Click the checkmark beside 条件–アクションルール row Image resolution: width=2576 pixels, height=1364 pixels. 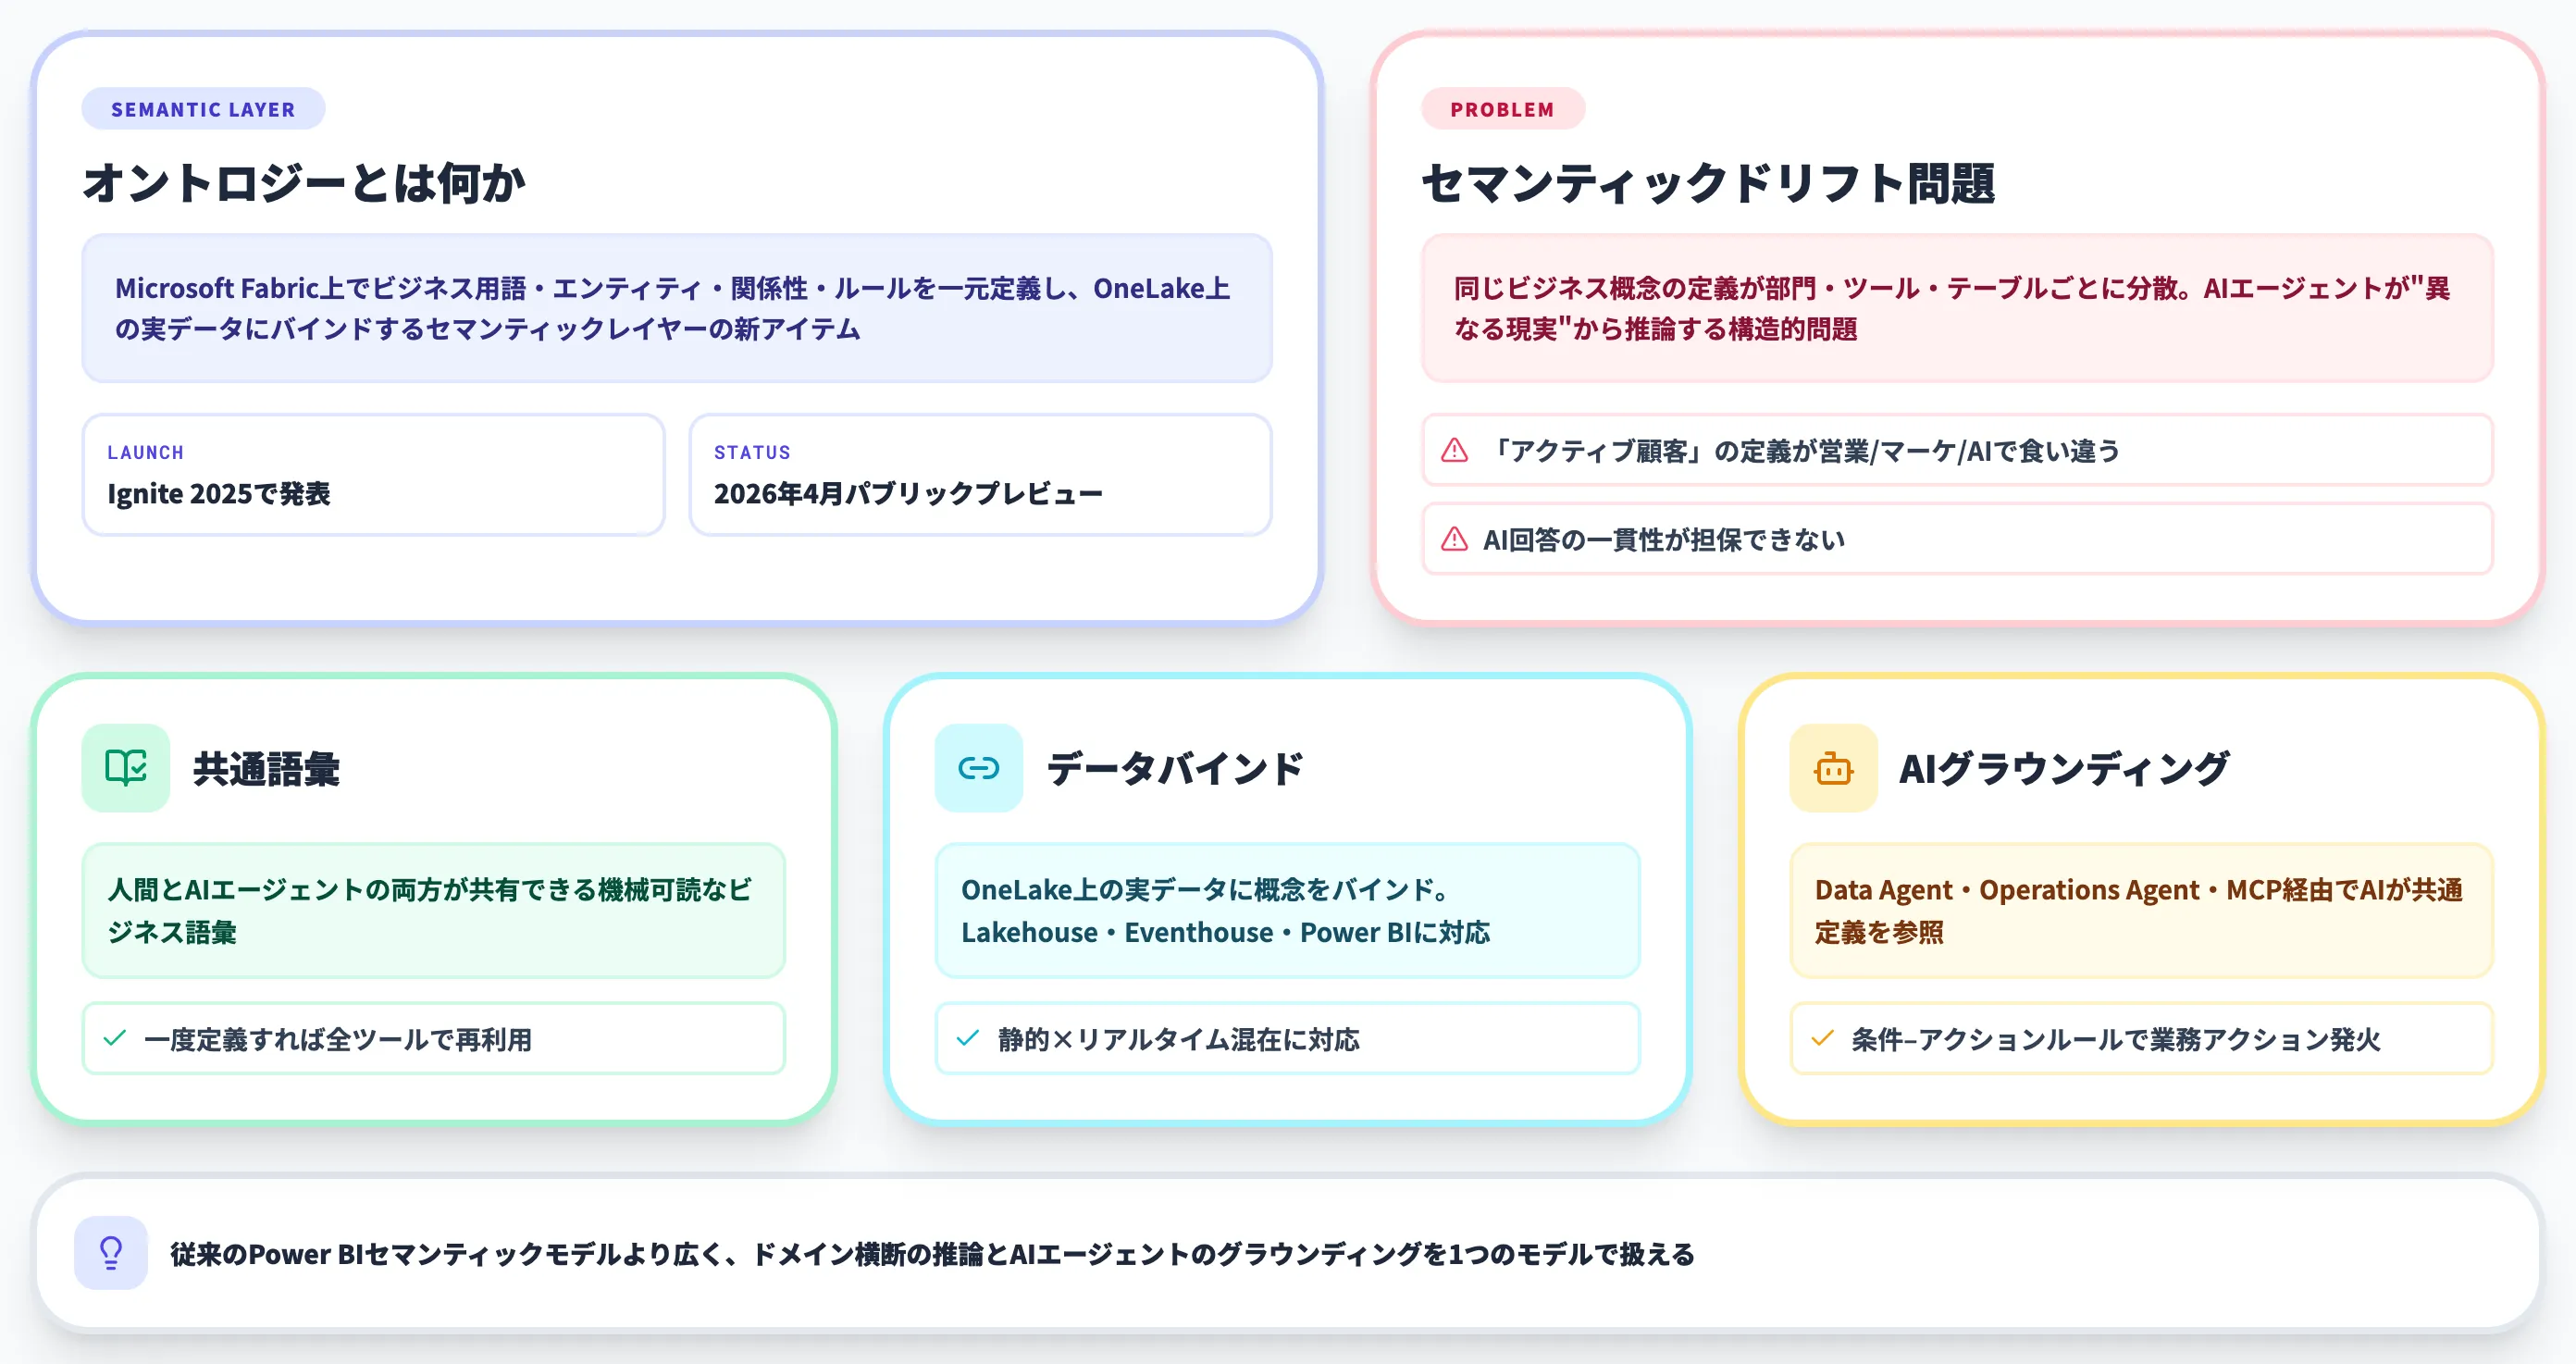1824,1039
